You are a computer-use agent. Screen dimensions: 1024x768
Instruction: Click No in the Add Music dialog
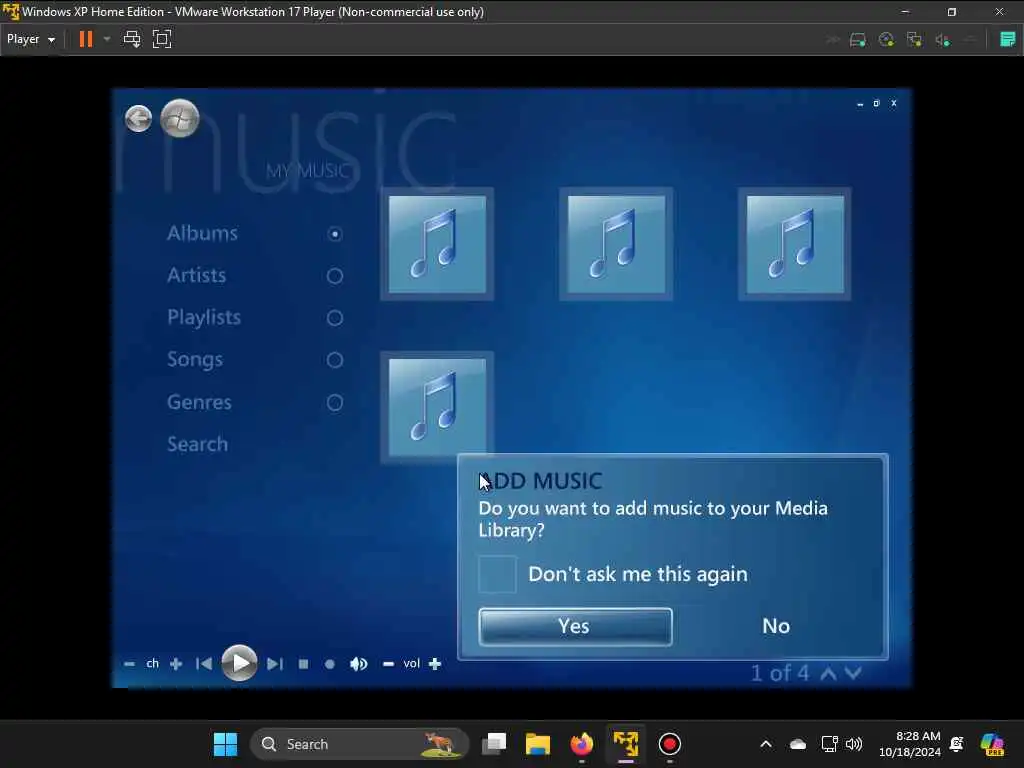coord(776,626)
